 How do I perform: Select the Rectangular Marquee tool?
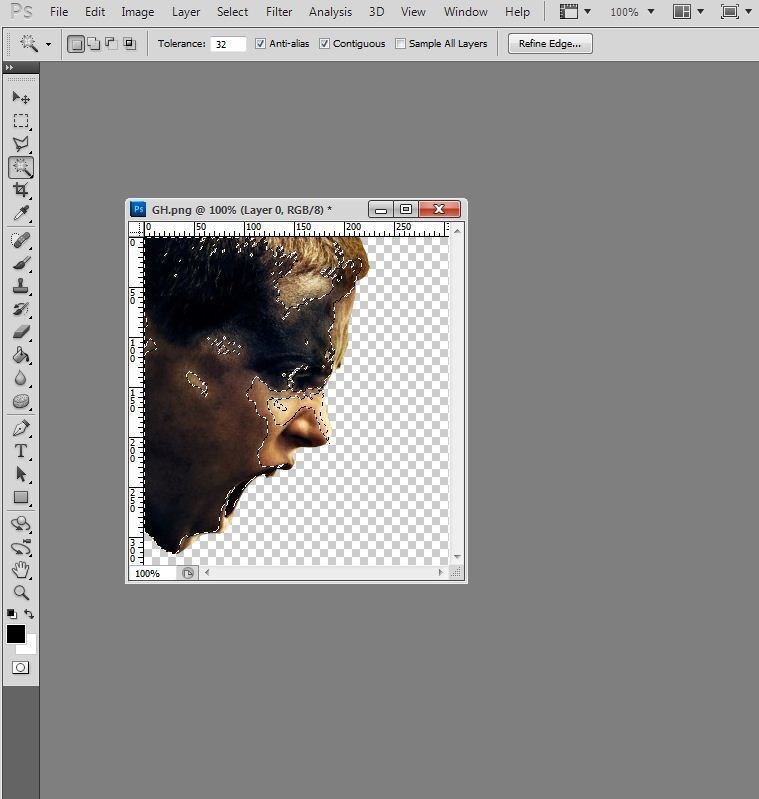[21, 121]
